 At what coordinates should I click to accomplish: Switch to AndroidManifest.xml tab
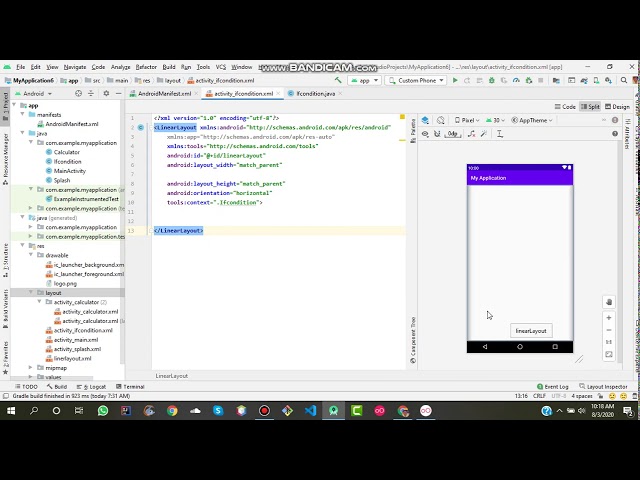point(164,93)
